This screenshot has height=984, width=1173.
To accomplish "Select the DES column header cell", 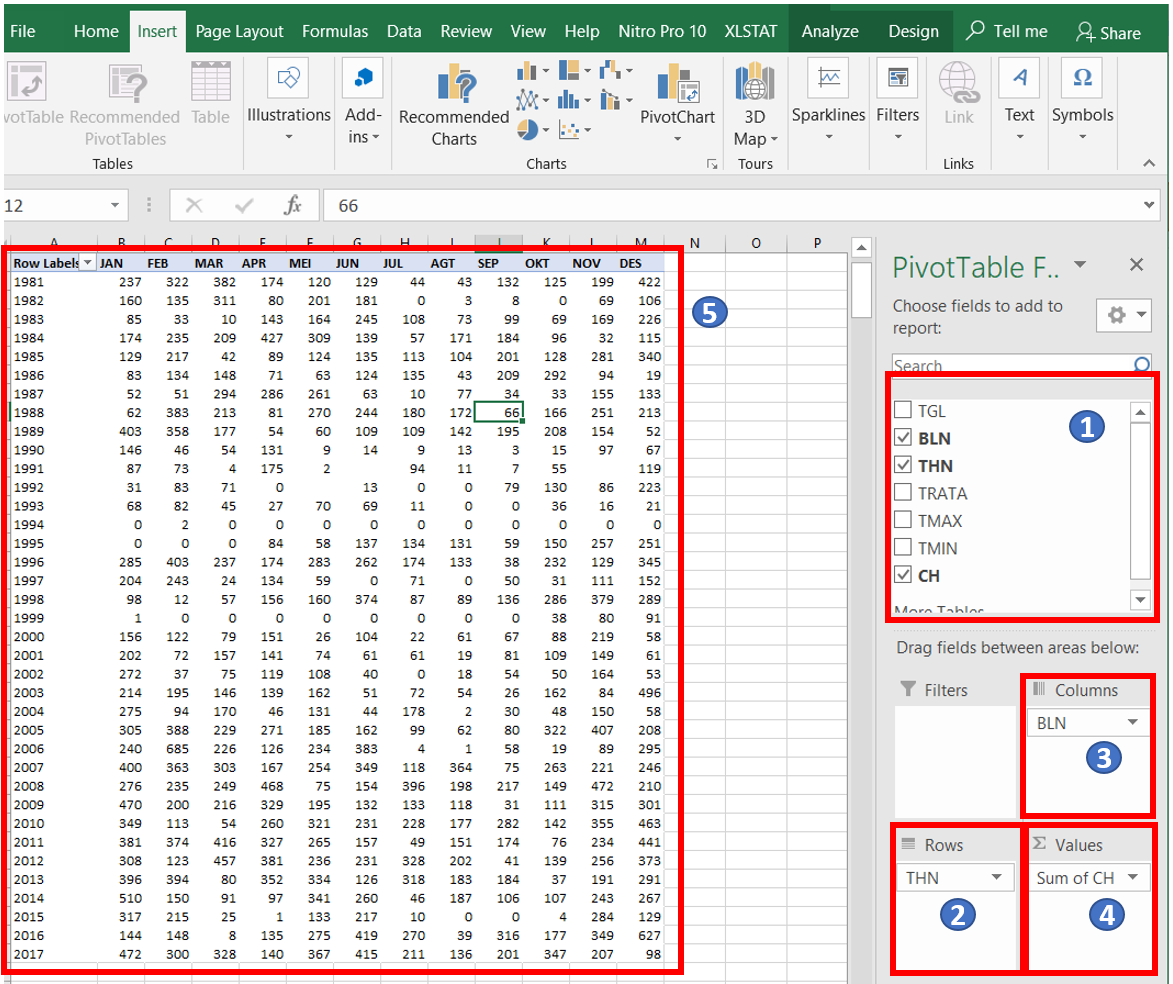I will tap(640, 263).
